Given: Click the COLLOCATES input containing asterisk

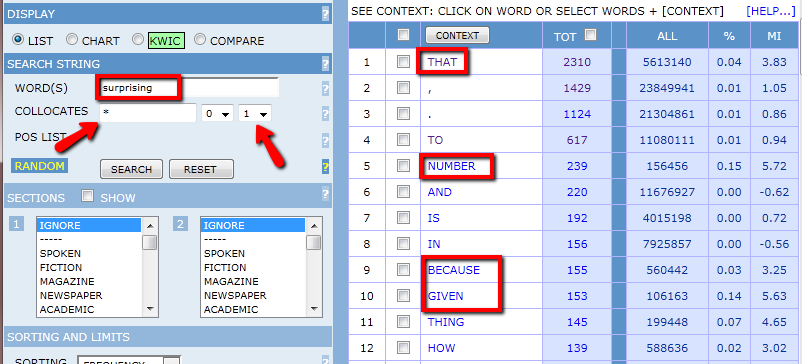Looking at the screenshot, I should click(x=148, y=113).
